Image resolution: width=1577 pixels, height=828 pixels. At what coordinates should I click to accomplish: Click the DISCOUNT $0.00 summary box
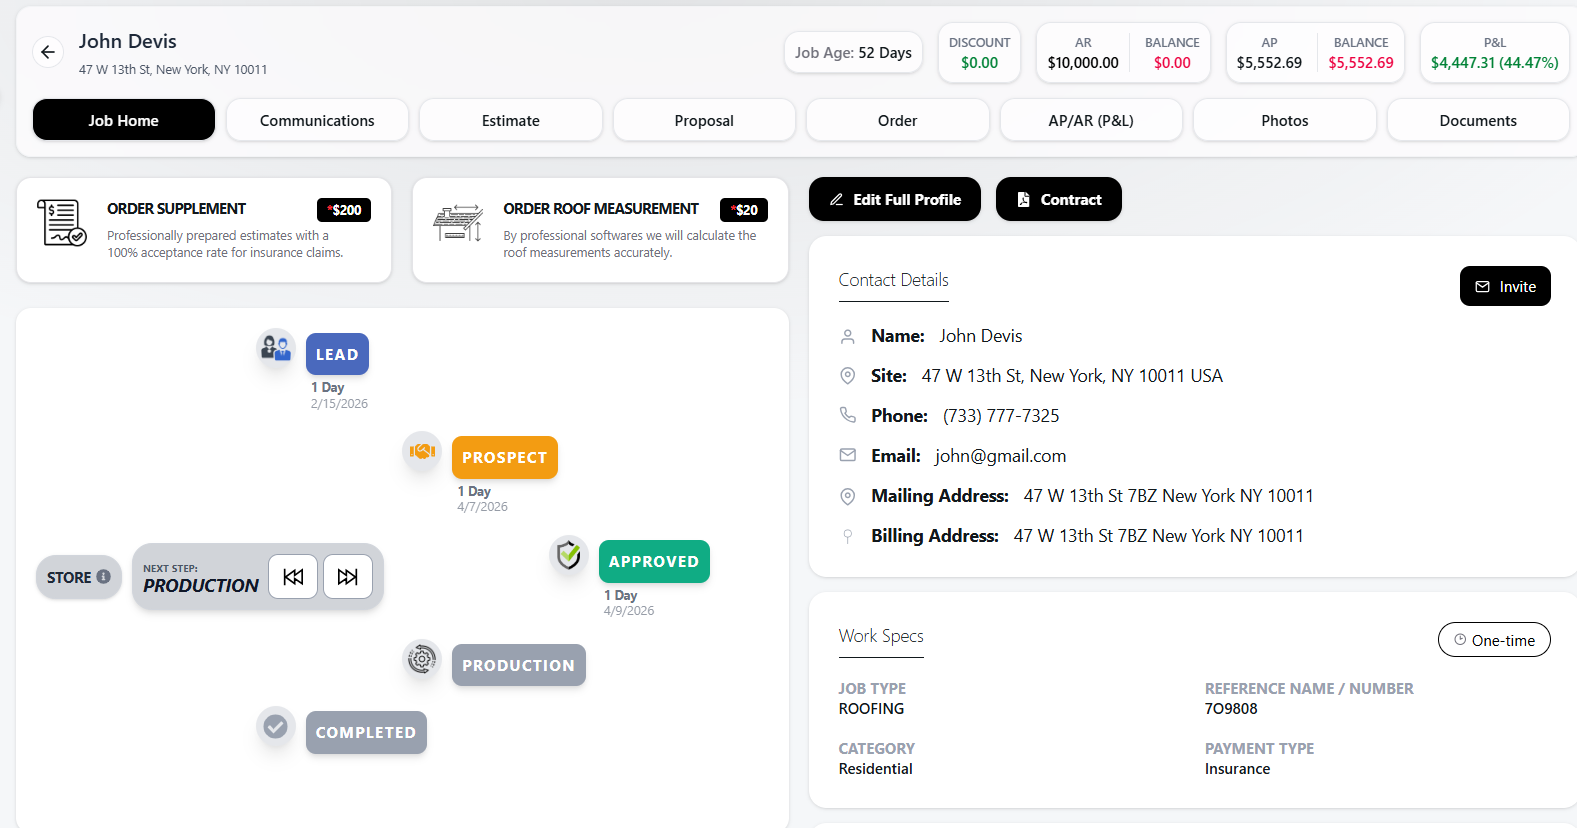pyautogui.click(x=979, y=53)
